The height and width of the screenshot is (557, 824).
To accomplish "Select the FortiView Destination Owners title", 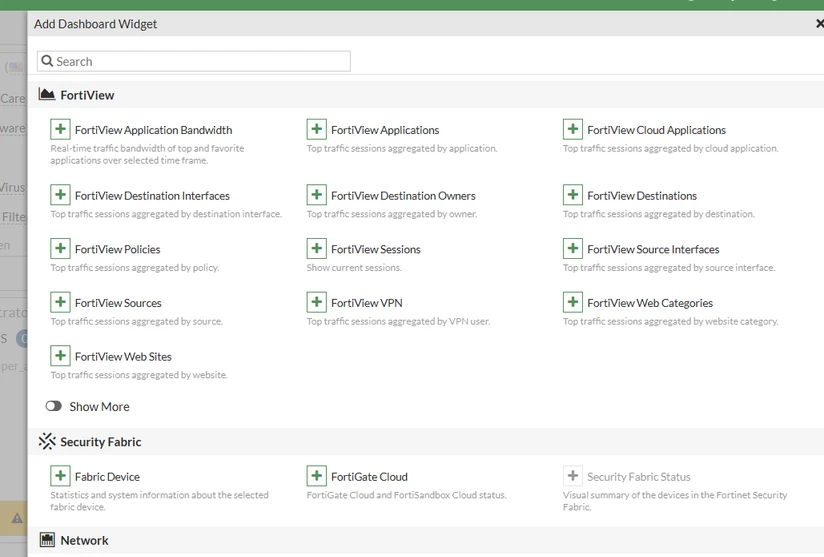I will pyautogui.click(x=403, y=195).
